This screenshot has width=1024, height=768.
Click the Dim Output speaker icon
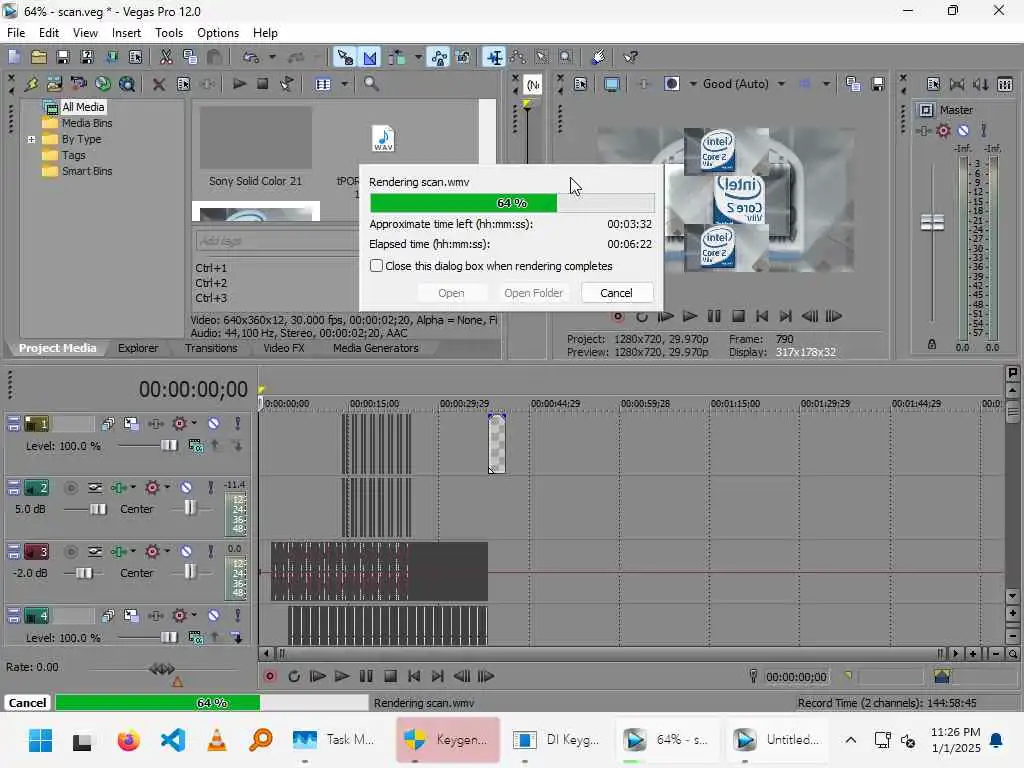point(980,84)
